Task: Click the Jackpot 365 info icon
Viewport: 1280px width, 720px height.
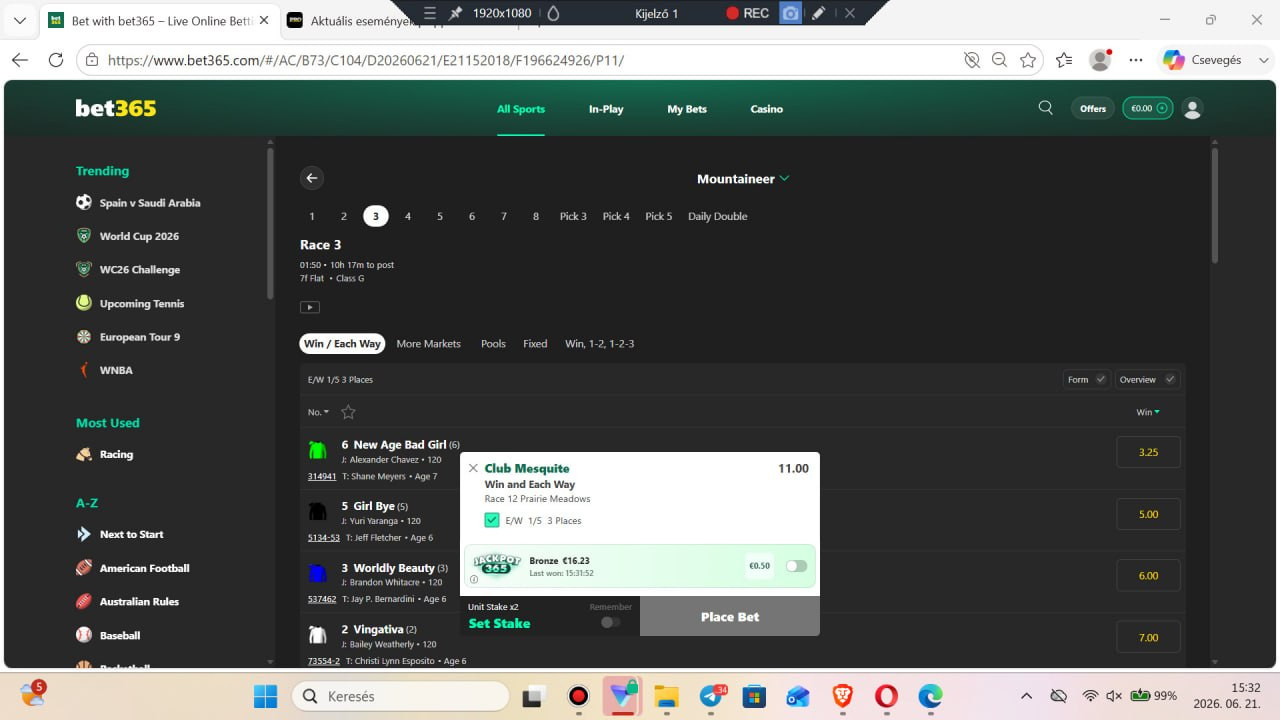Action: pyautogui.click(x=474, y=579)
